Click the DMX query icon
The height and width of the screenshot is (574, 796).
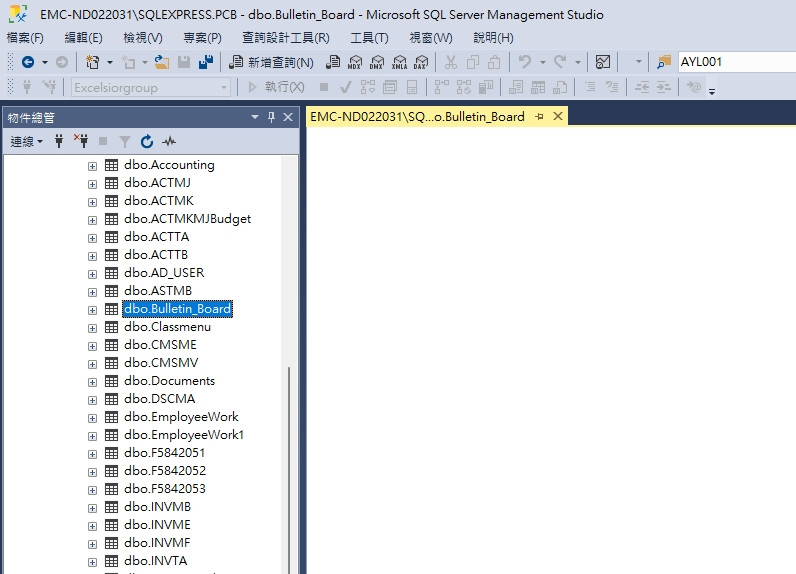(377, 62)
